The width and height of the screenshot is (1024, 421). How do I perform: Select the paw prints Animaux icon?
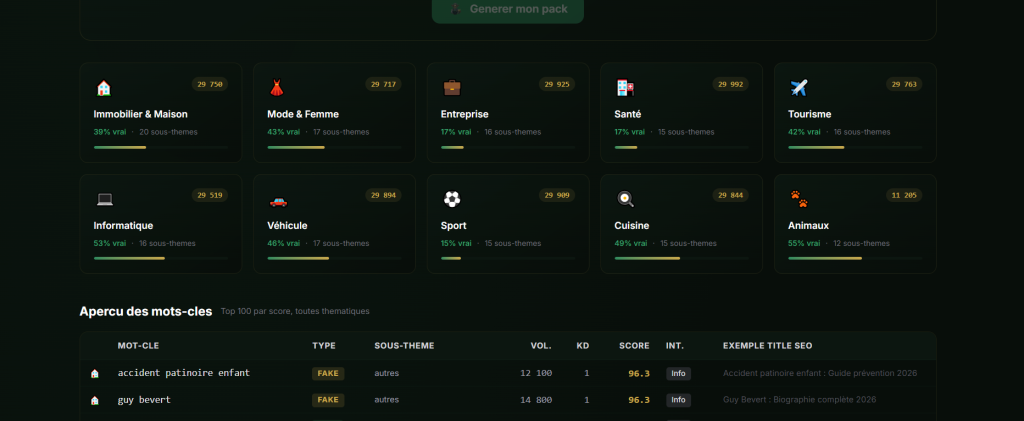pyautogui.click(x=799, y=198)
